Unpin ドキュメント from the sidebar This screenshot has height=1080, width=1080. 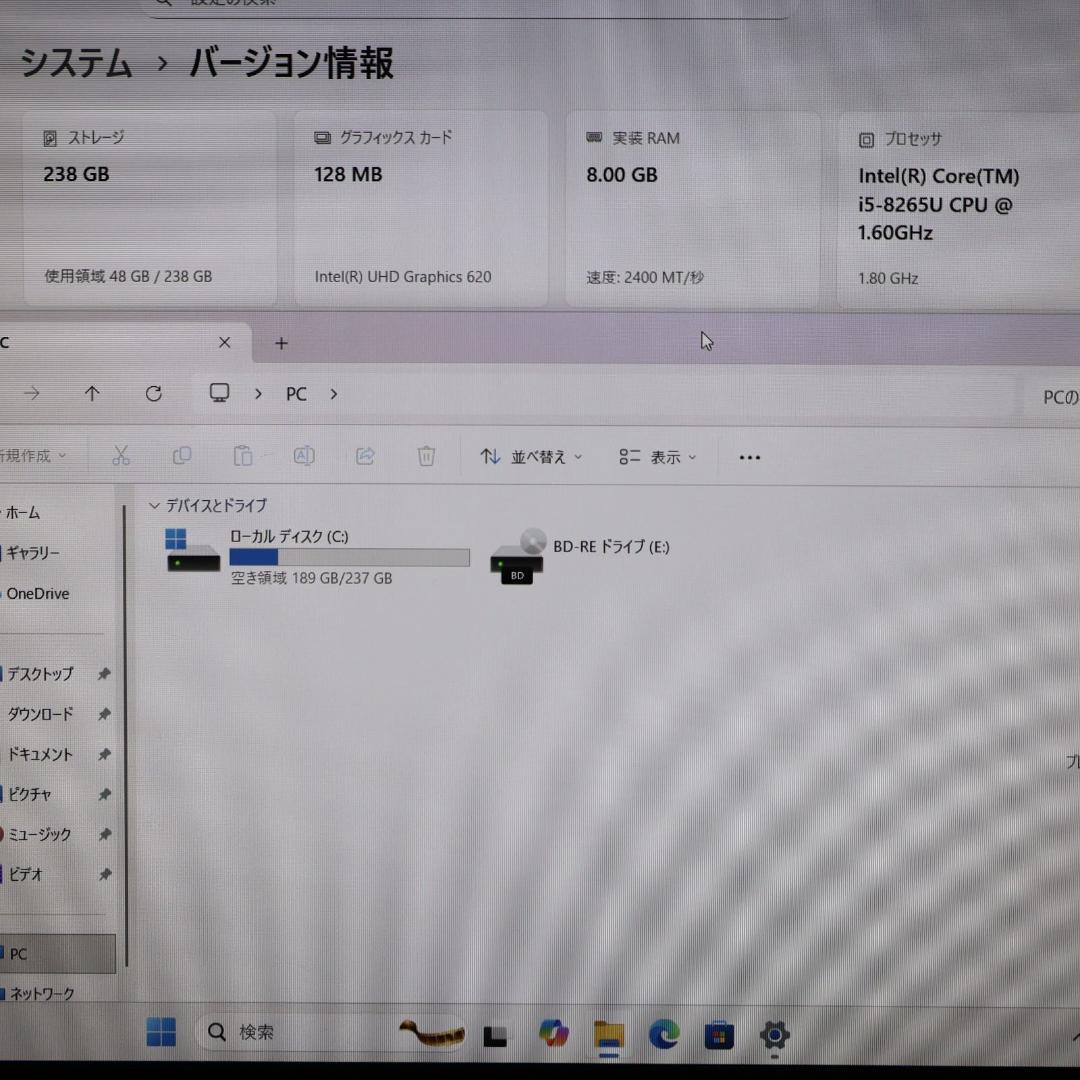coord(104,755)
